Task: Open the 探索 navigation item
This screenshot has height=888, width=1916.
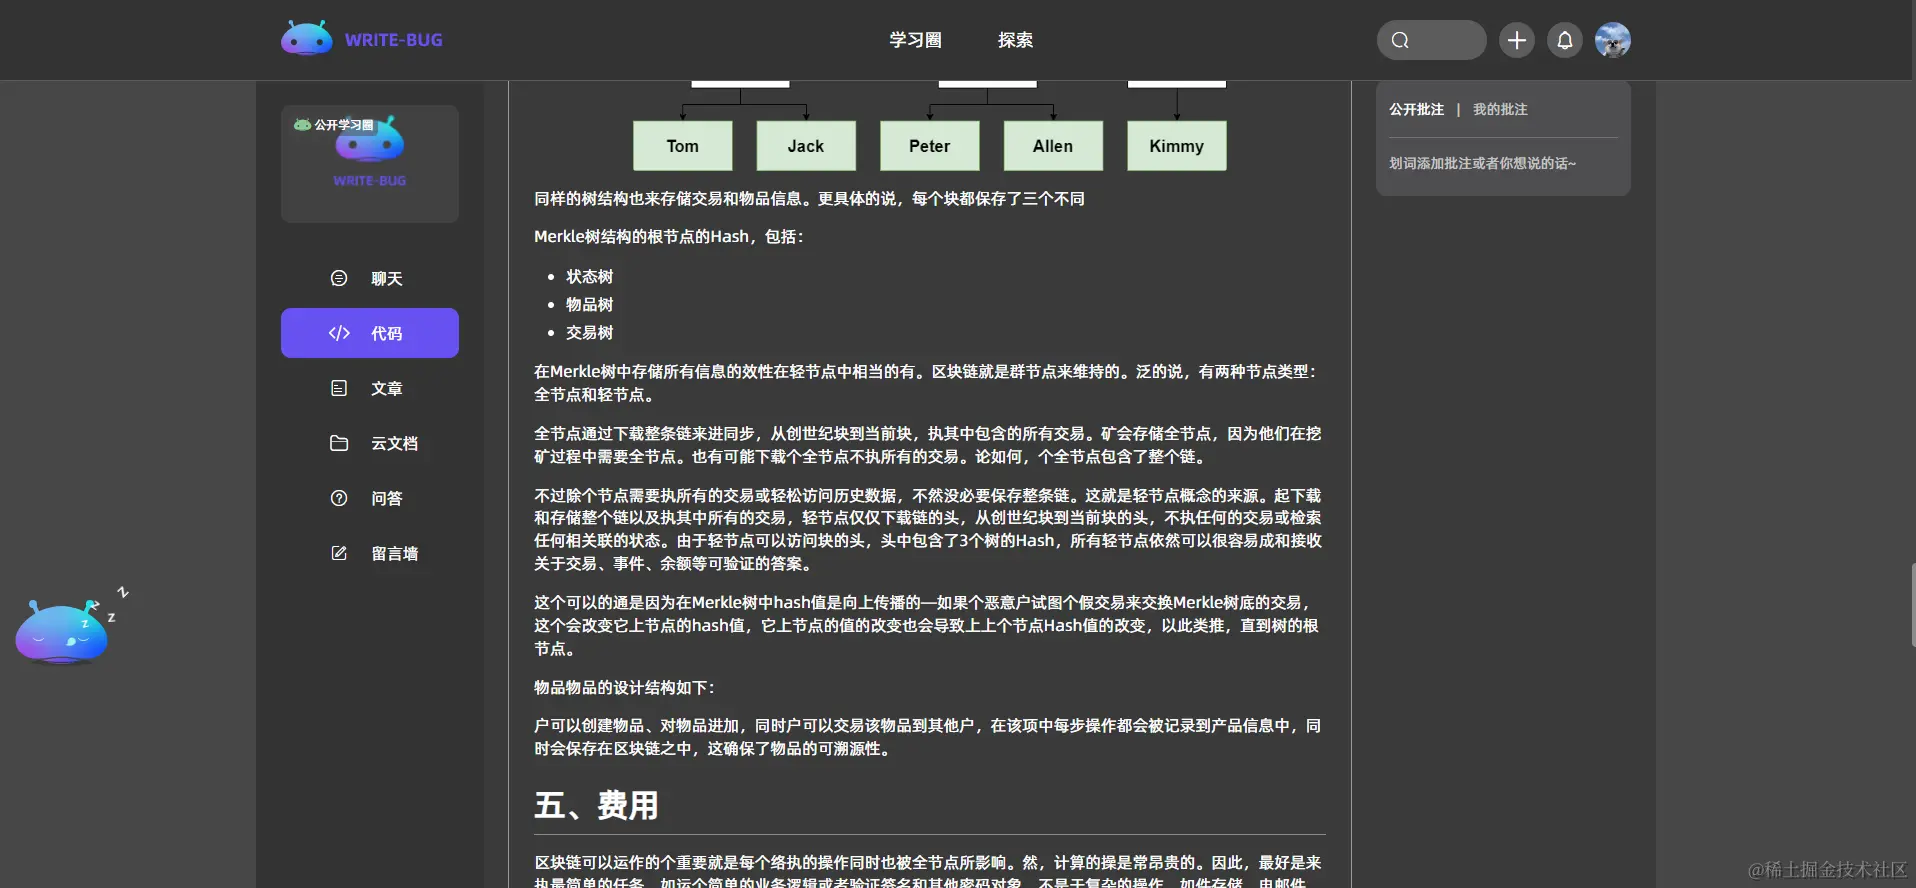Action: [x=1015, y=40]
